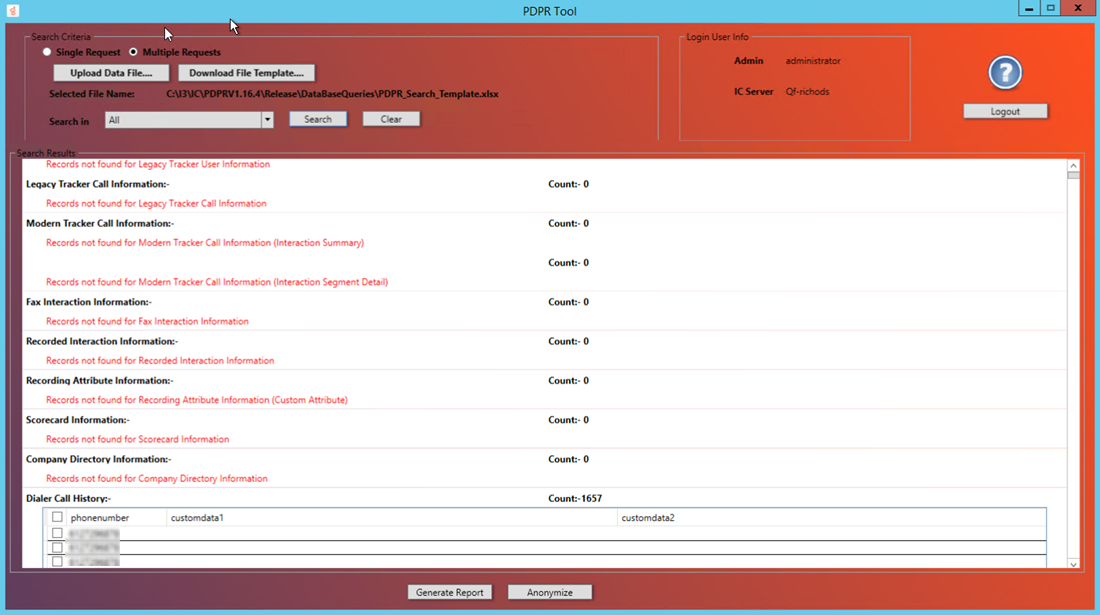Image resolution: width=1100 pixels, height=615 pixels.
Task: Sort by the customdata1 column header
Action: [197, 518]
